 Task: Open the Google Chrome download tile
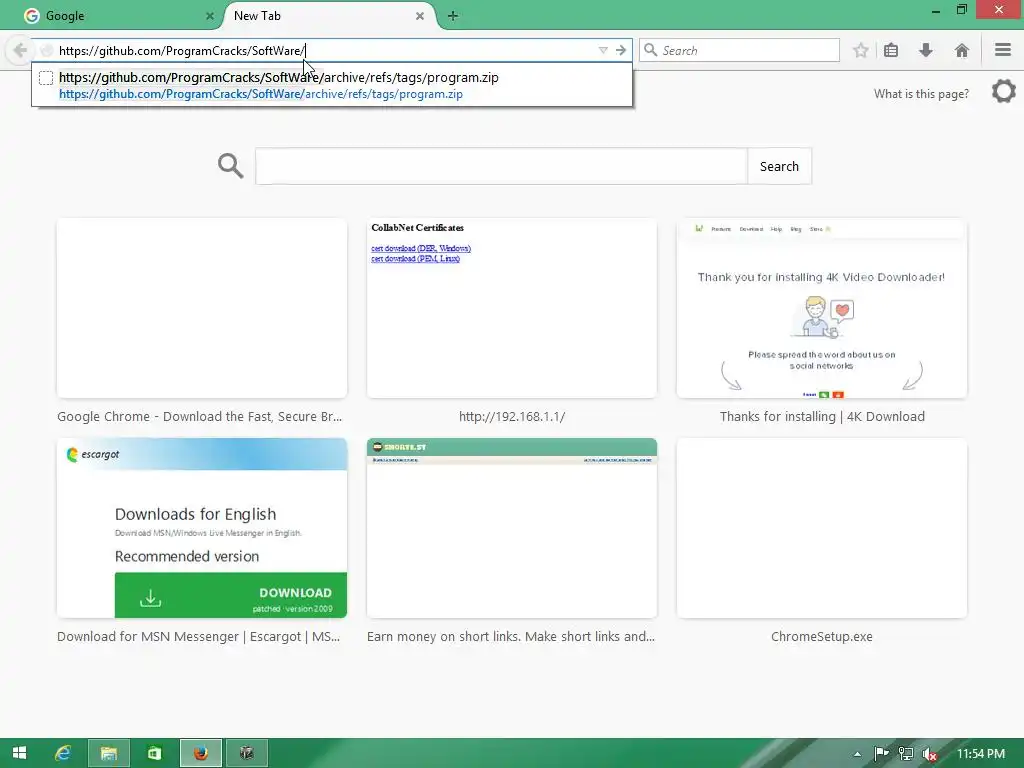click(x=202, y=308)
